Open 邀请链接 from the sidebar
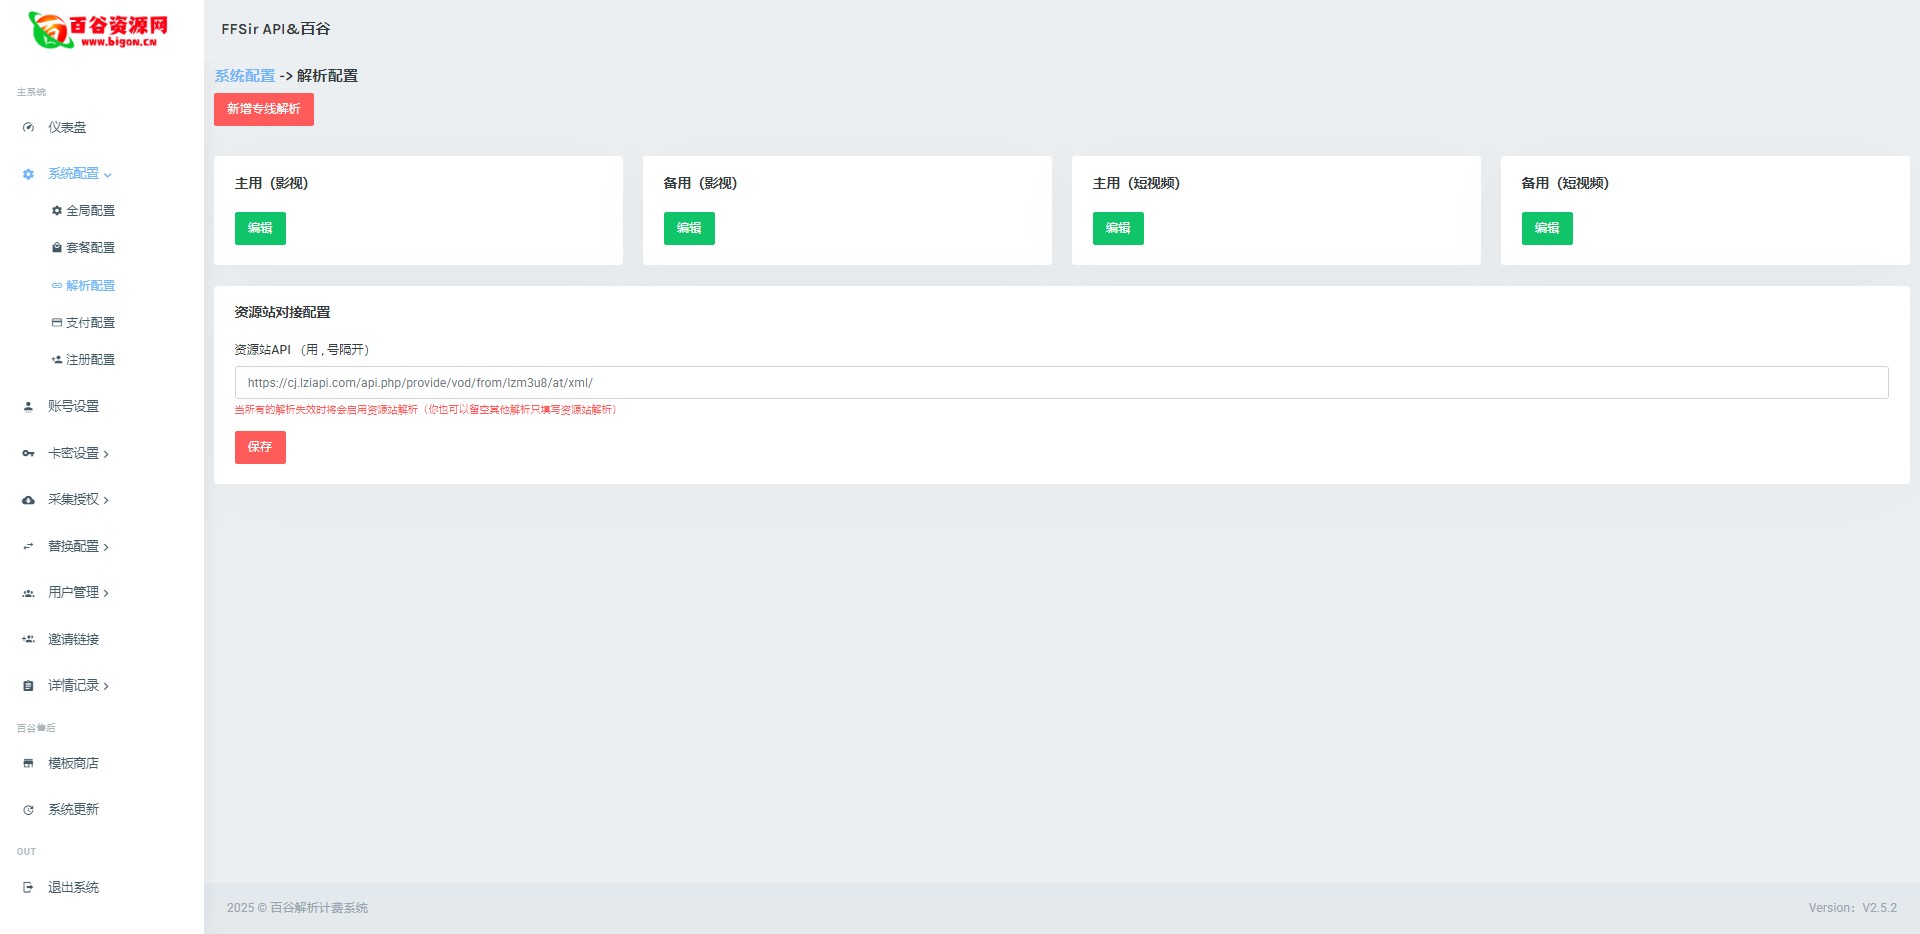This screenshot has width=1920, height=934. (x=73, y=640)
